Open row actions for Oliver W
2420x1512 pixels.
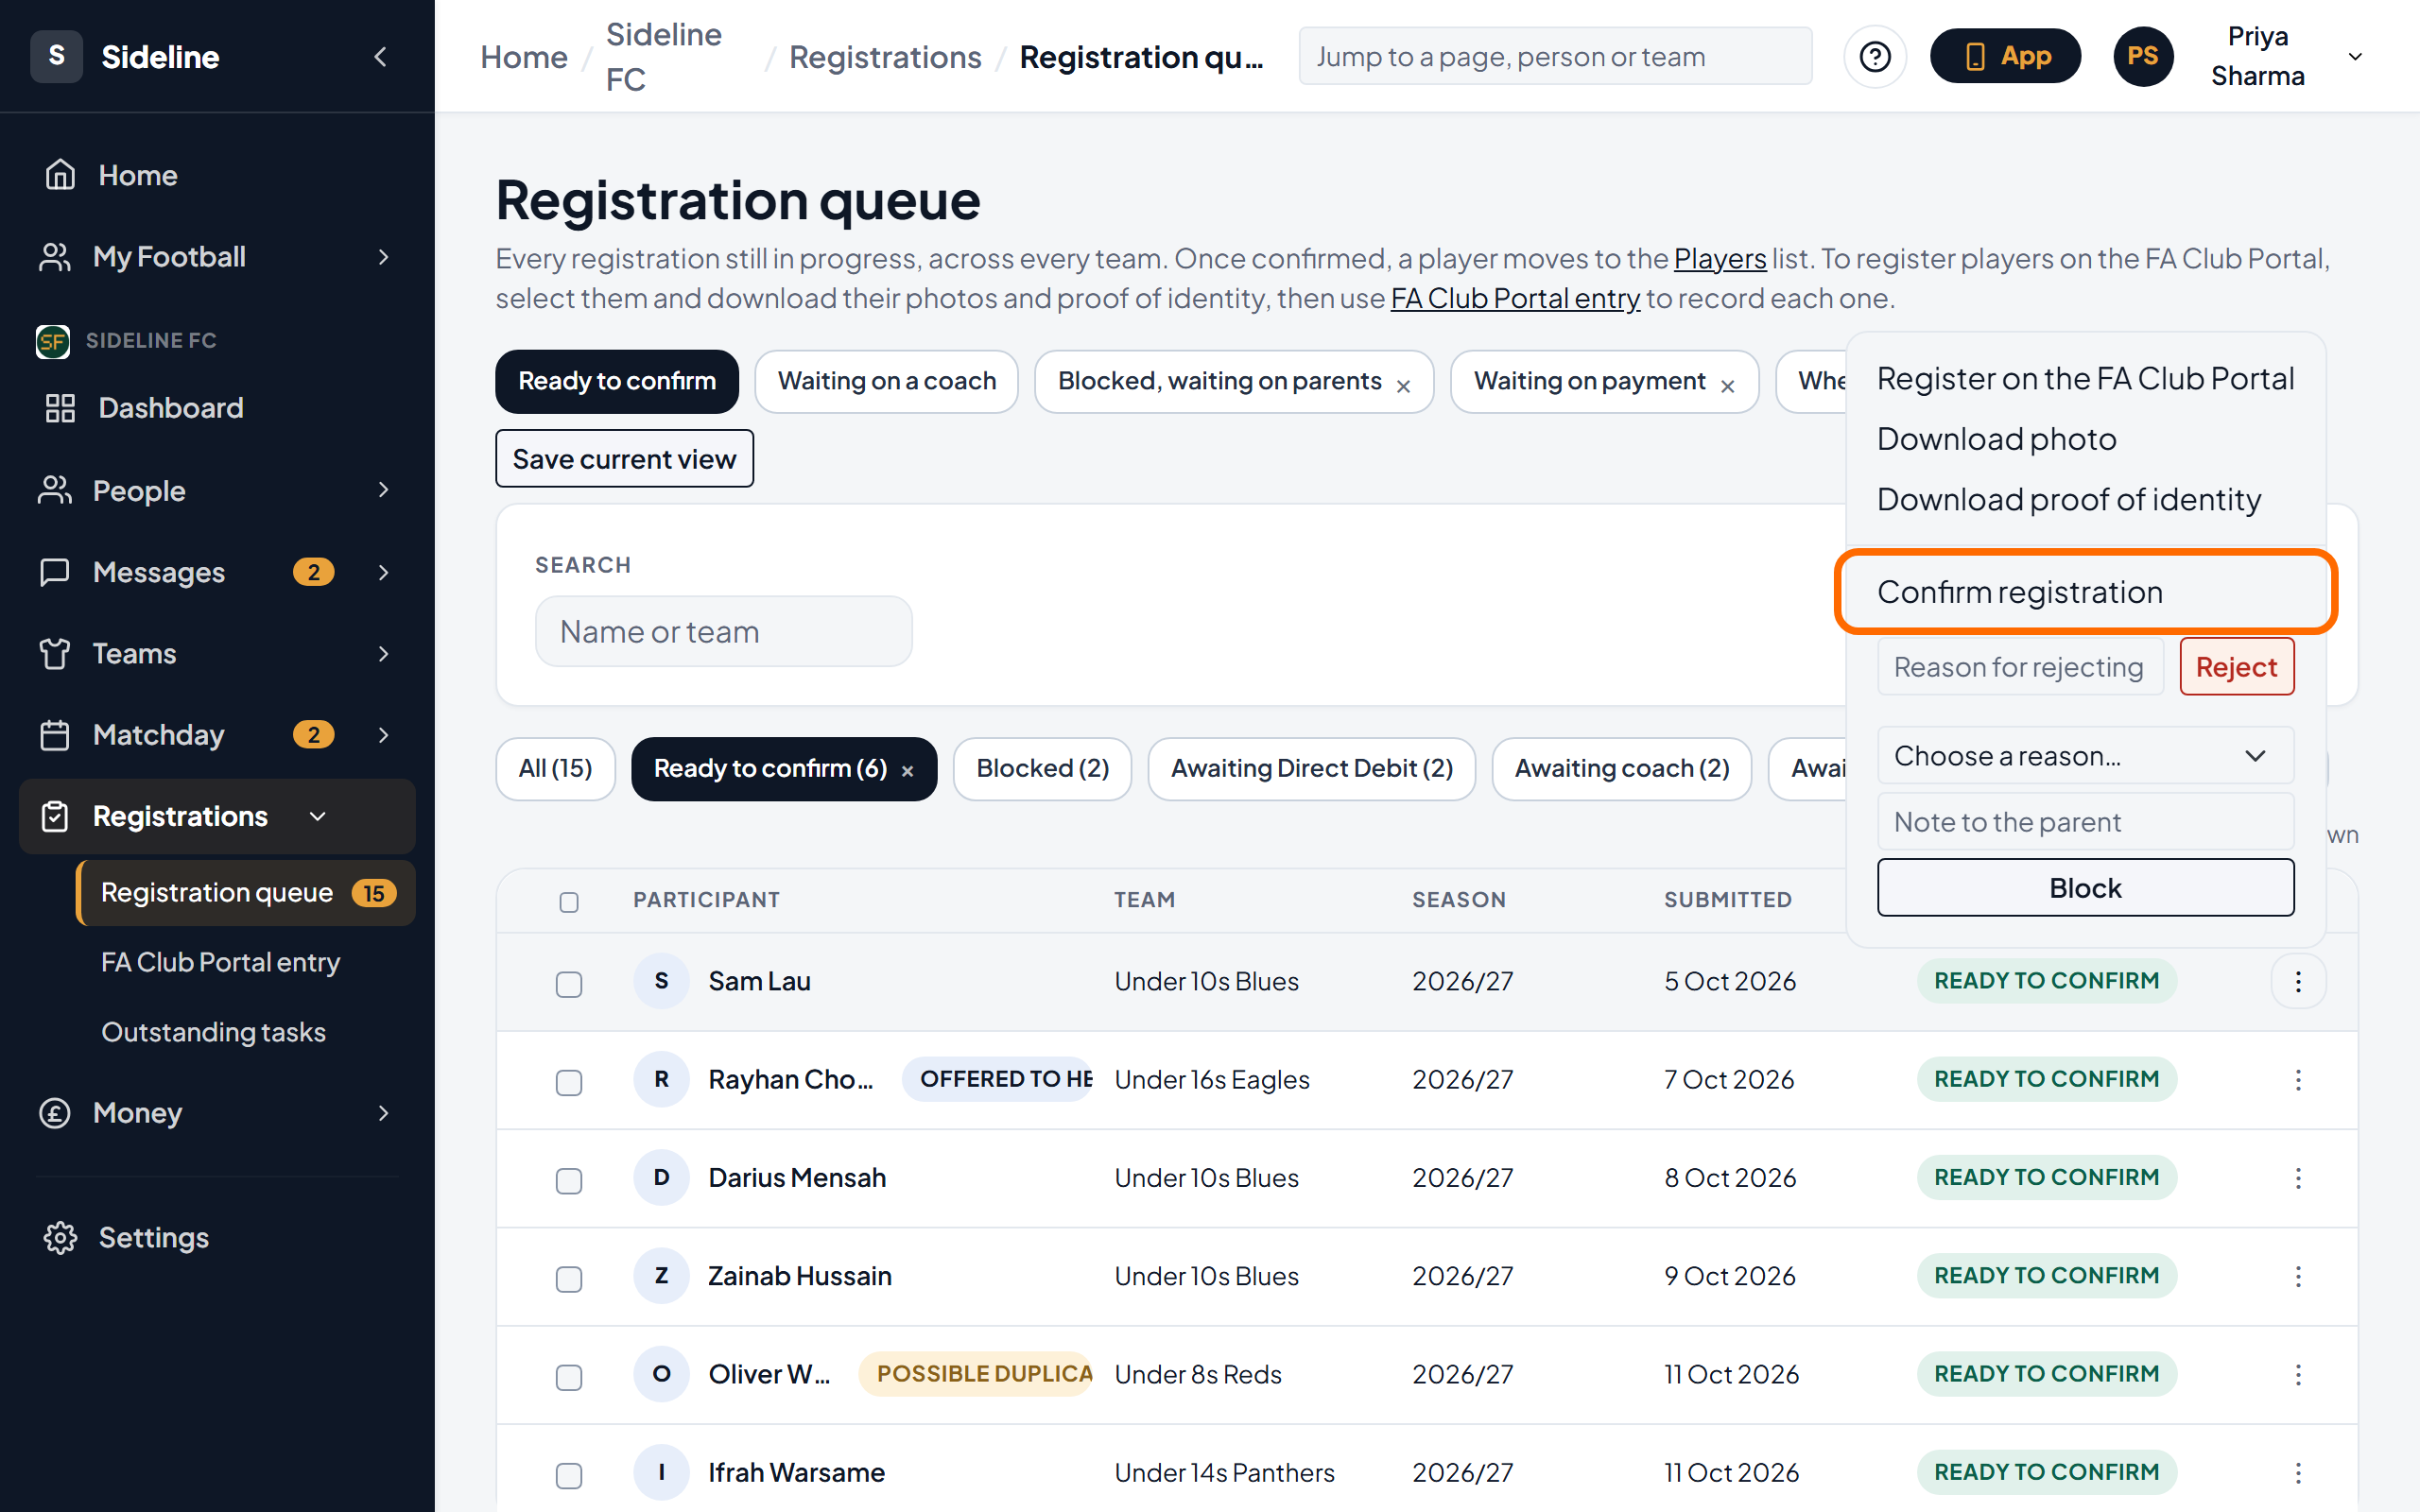coord(2298,1374)
